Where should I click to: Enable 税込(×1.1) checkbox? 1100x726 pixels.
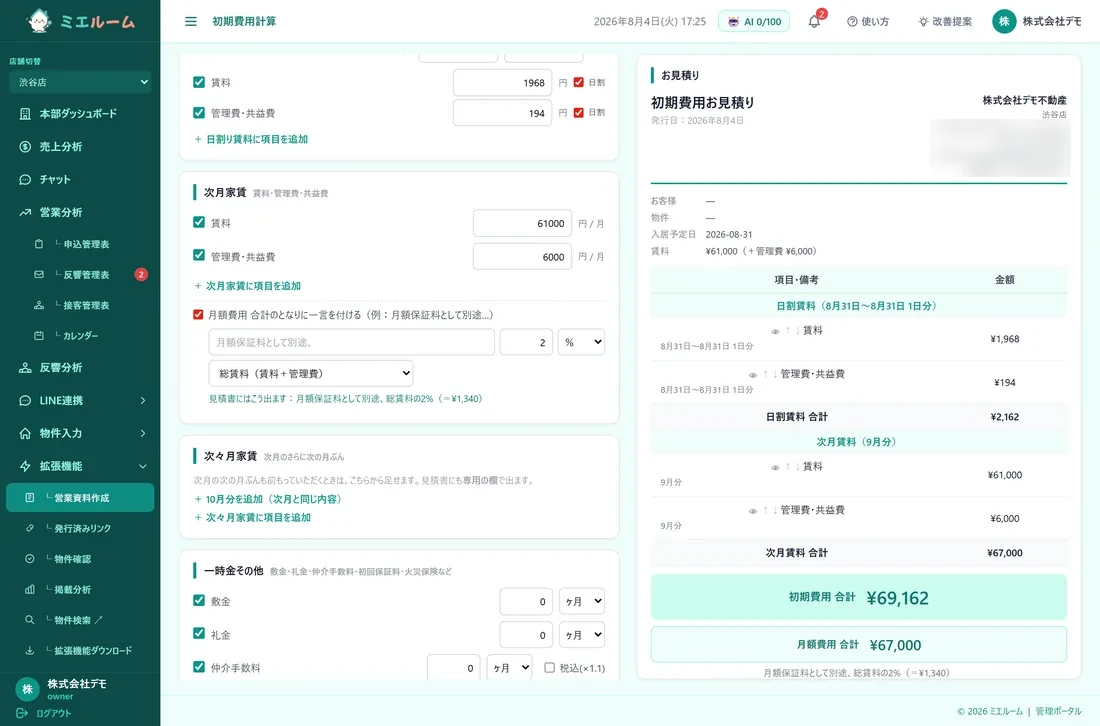(549, 668)
